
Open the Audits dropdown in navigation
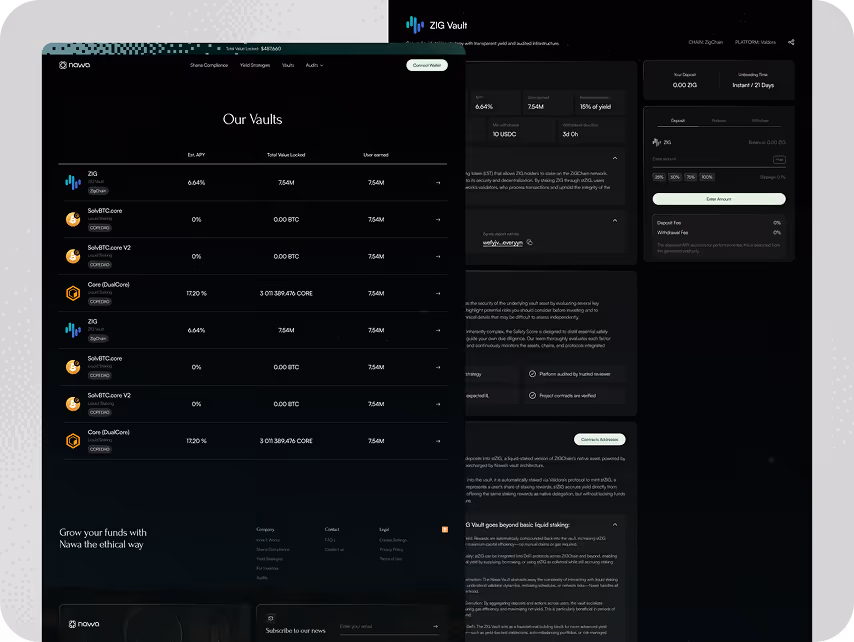click(314, 65)
